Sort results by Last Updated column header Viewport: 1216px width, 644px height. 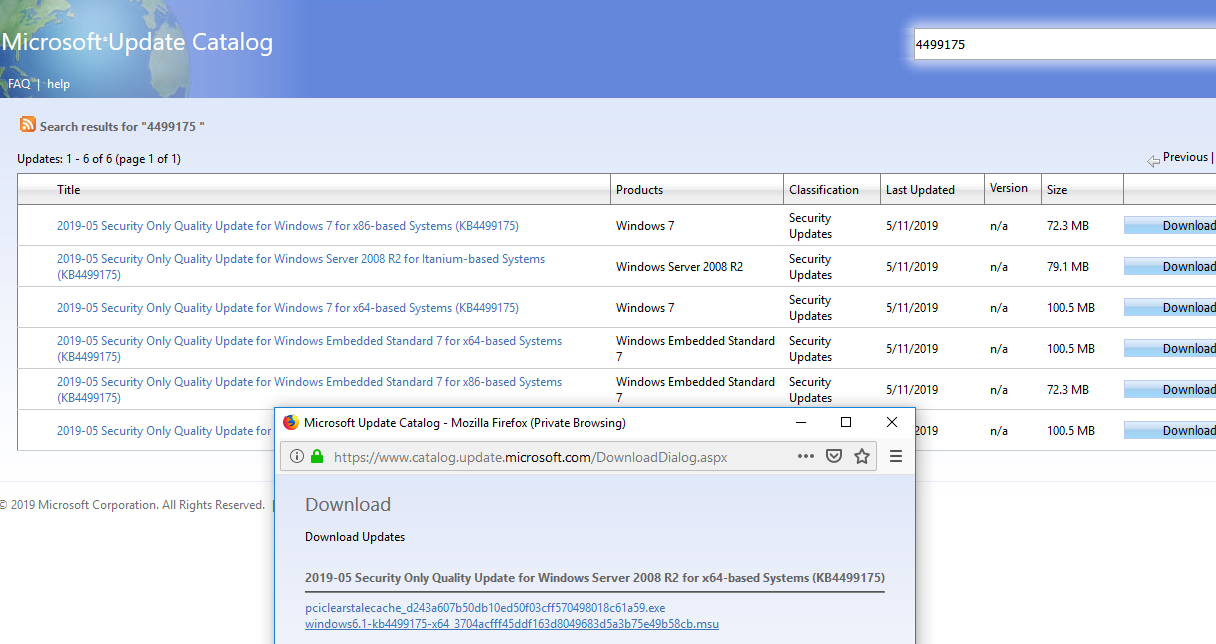[x=920, y=190]
